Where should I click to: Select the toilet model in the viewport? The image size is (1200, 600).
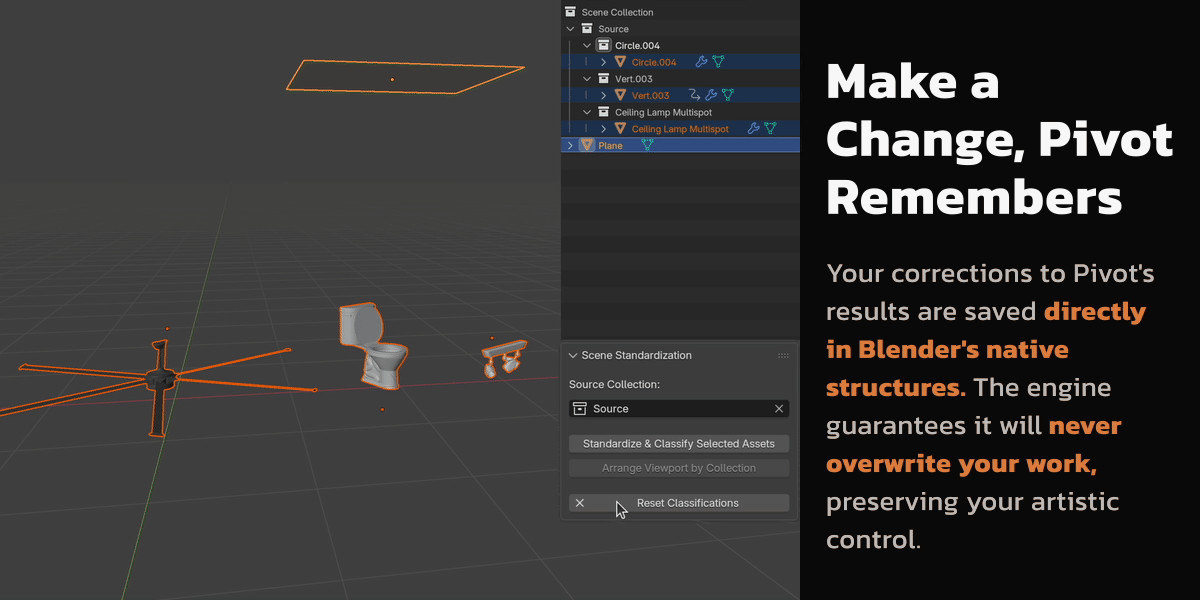(372, 345)
